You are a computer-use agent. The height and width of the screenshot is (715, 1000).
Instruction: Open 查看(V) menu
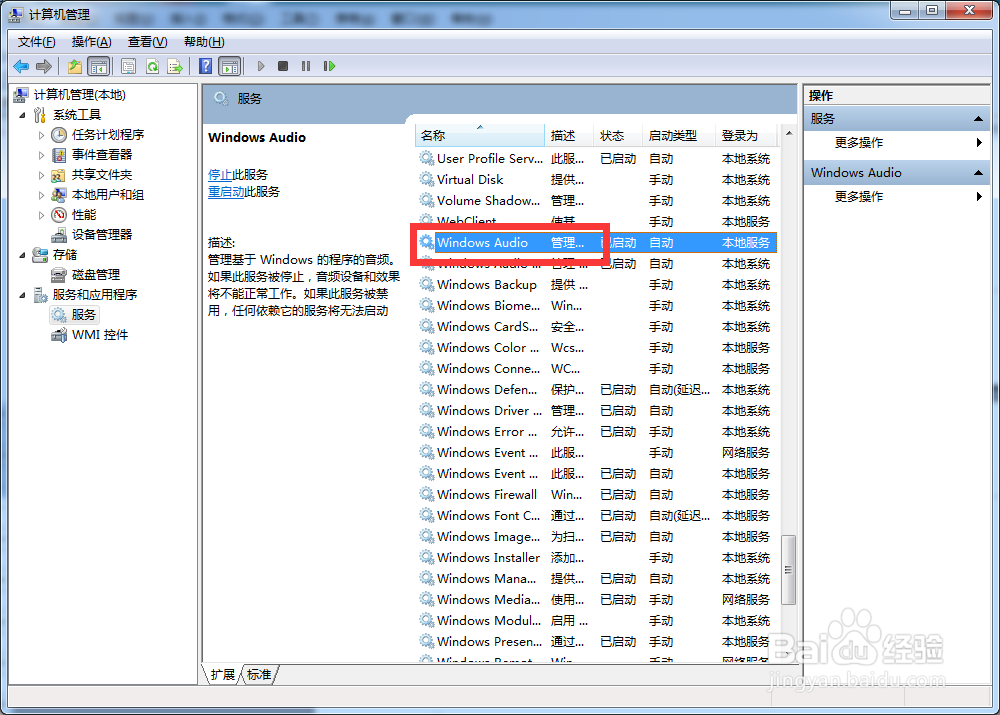[x=147, y=42]
